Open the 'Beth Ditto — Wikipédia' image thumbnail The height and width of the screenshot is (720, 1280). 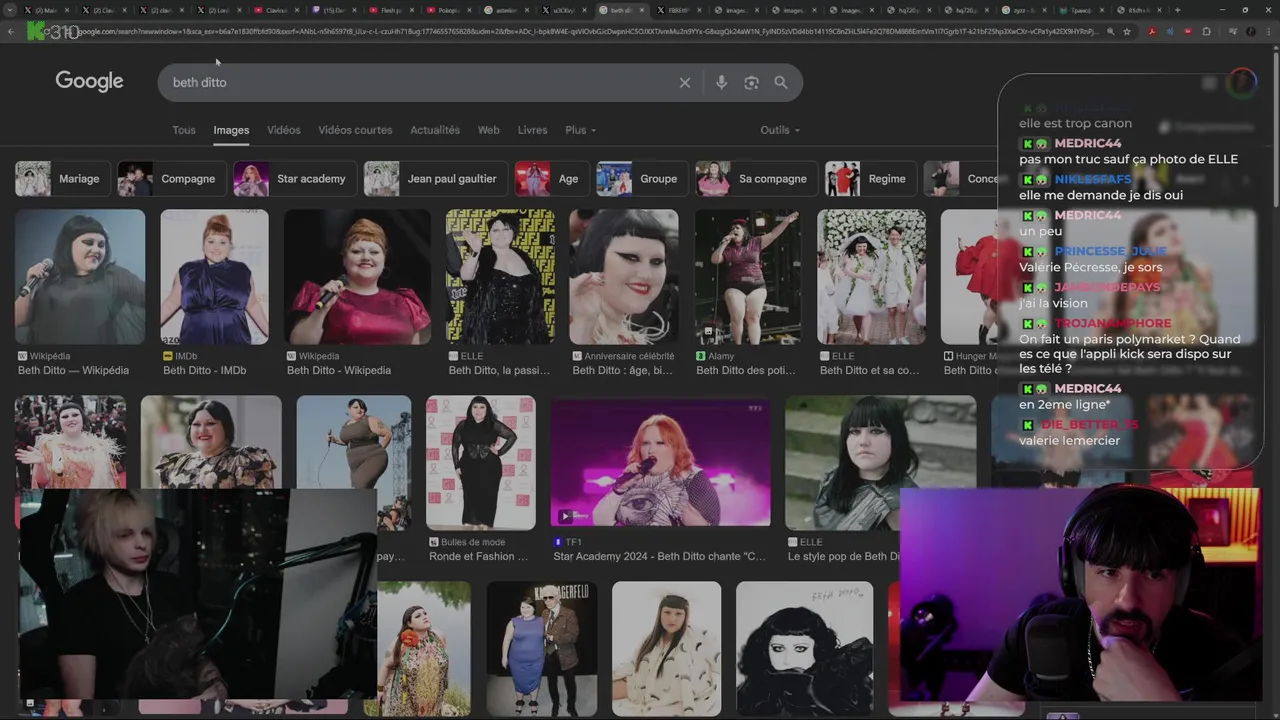[x=80, y=277]
